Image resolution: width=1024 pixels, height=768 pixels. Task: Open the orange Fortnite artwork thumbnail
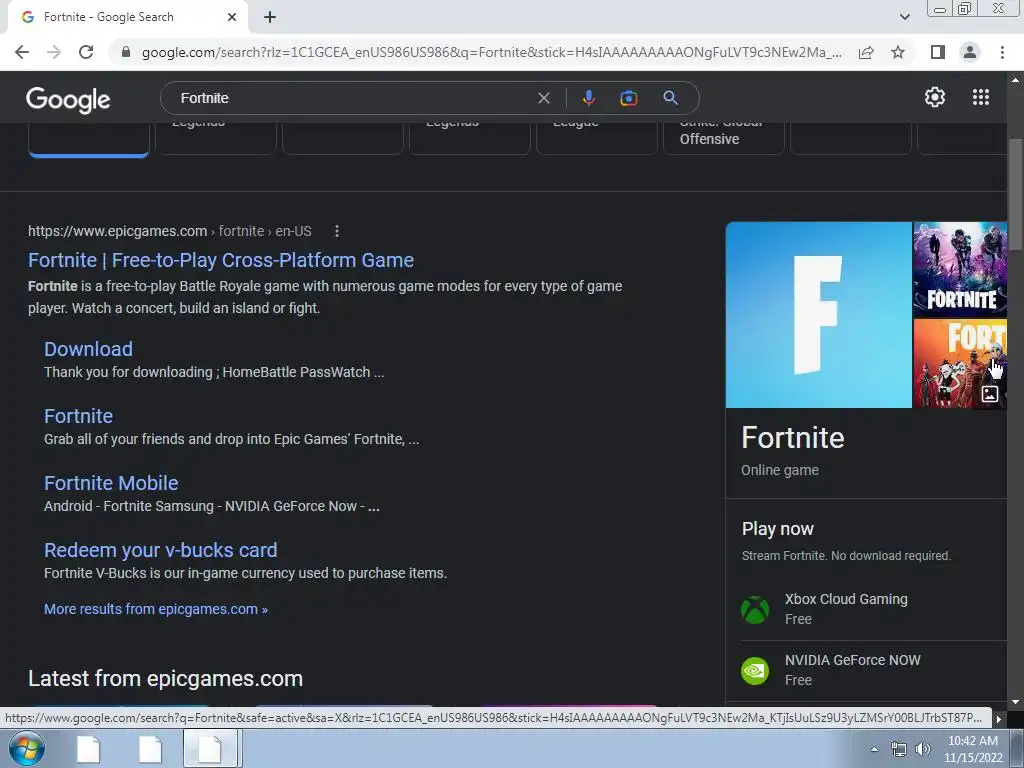pyautogui.click(x=960, y=364)
